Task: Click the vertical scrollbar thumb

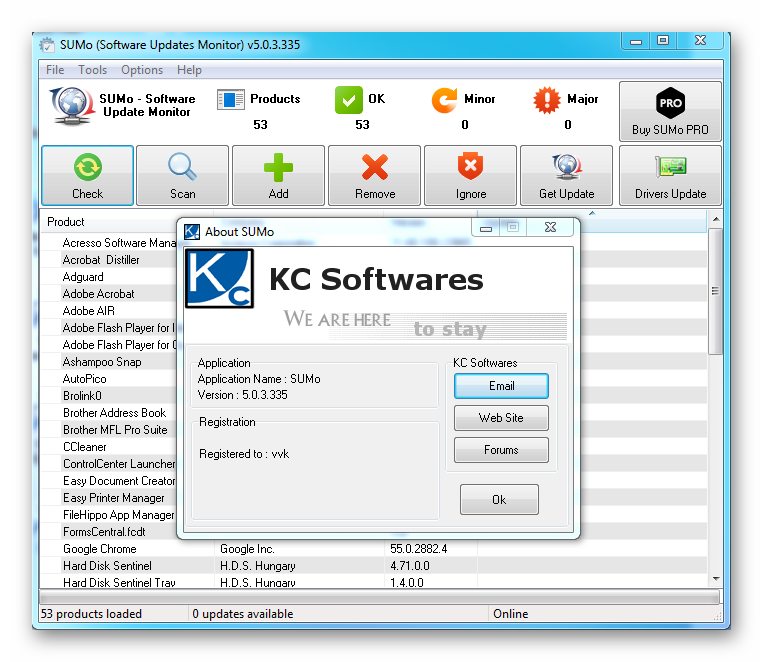Action: (x=715, y=291)
